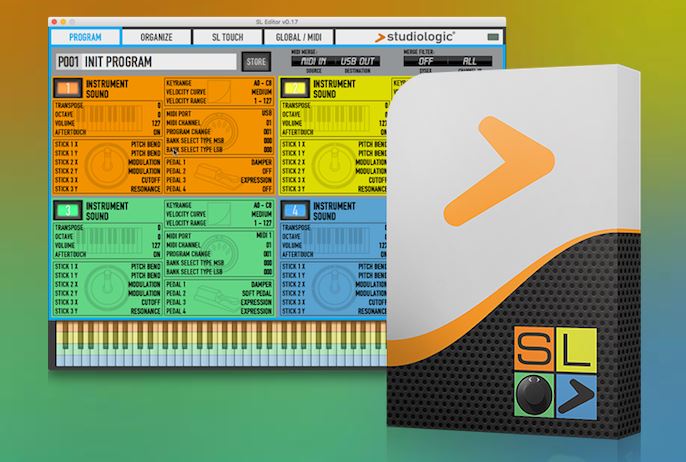Click zone 3 INSTRUMENT SOUND name
The width and height of the screenshot is (686, 462).
click(x=107, y=211)
